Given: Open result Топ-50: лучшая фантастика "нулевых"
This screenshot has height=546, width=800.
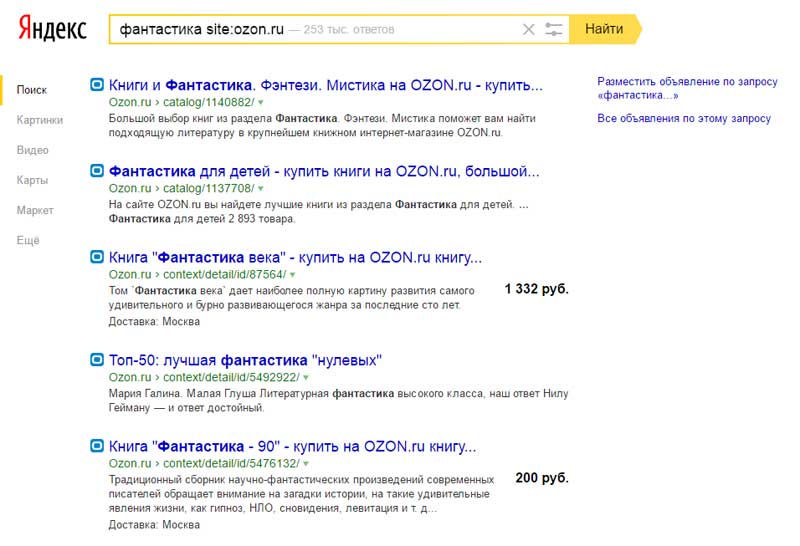Looking at the screenshot, I should coord(245,361).
